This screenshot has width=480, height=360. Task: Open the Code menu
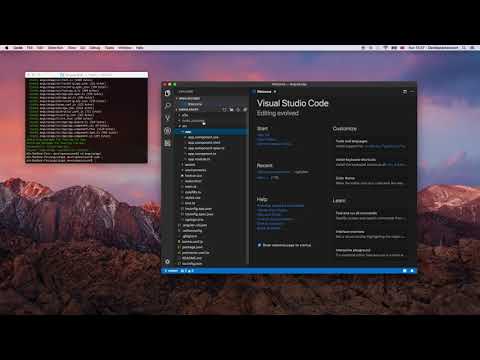point(18,48)
